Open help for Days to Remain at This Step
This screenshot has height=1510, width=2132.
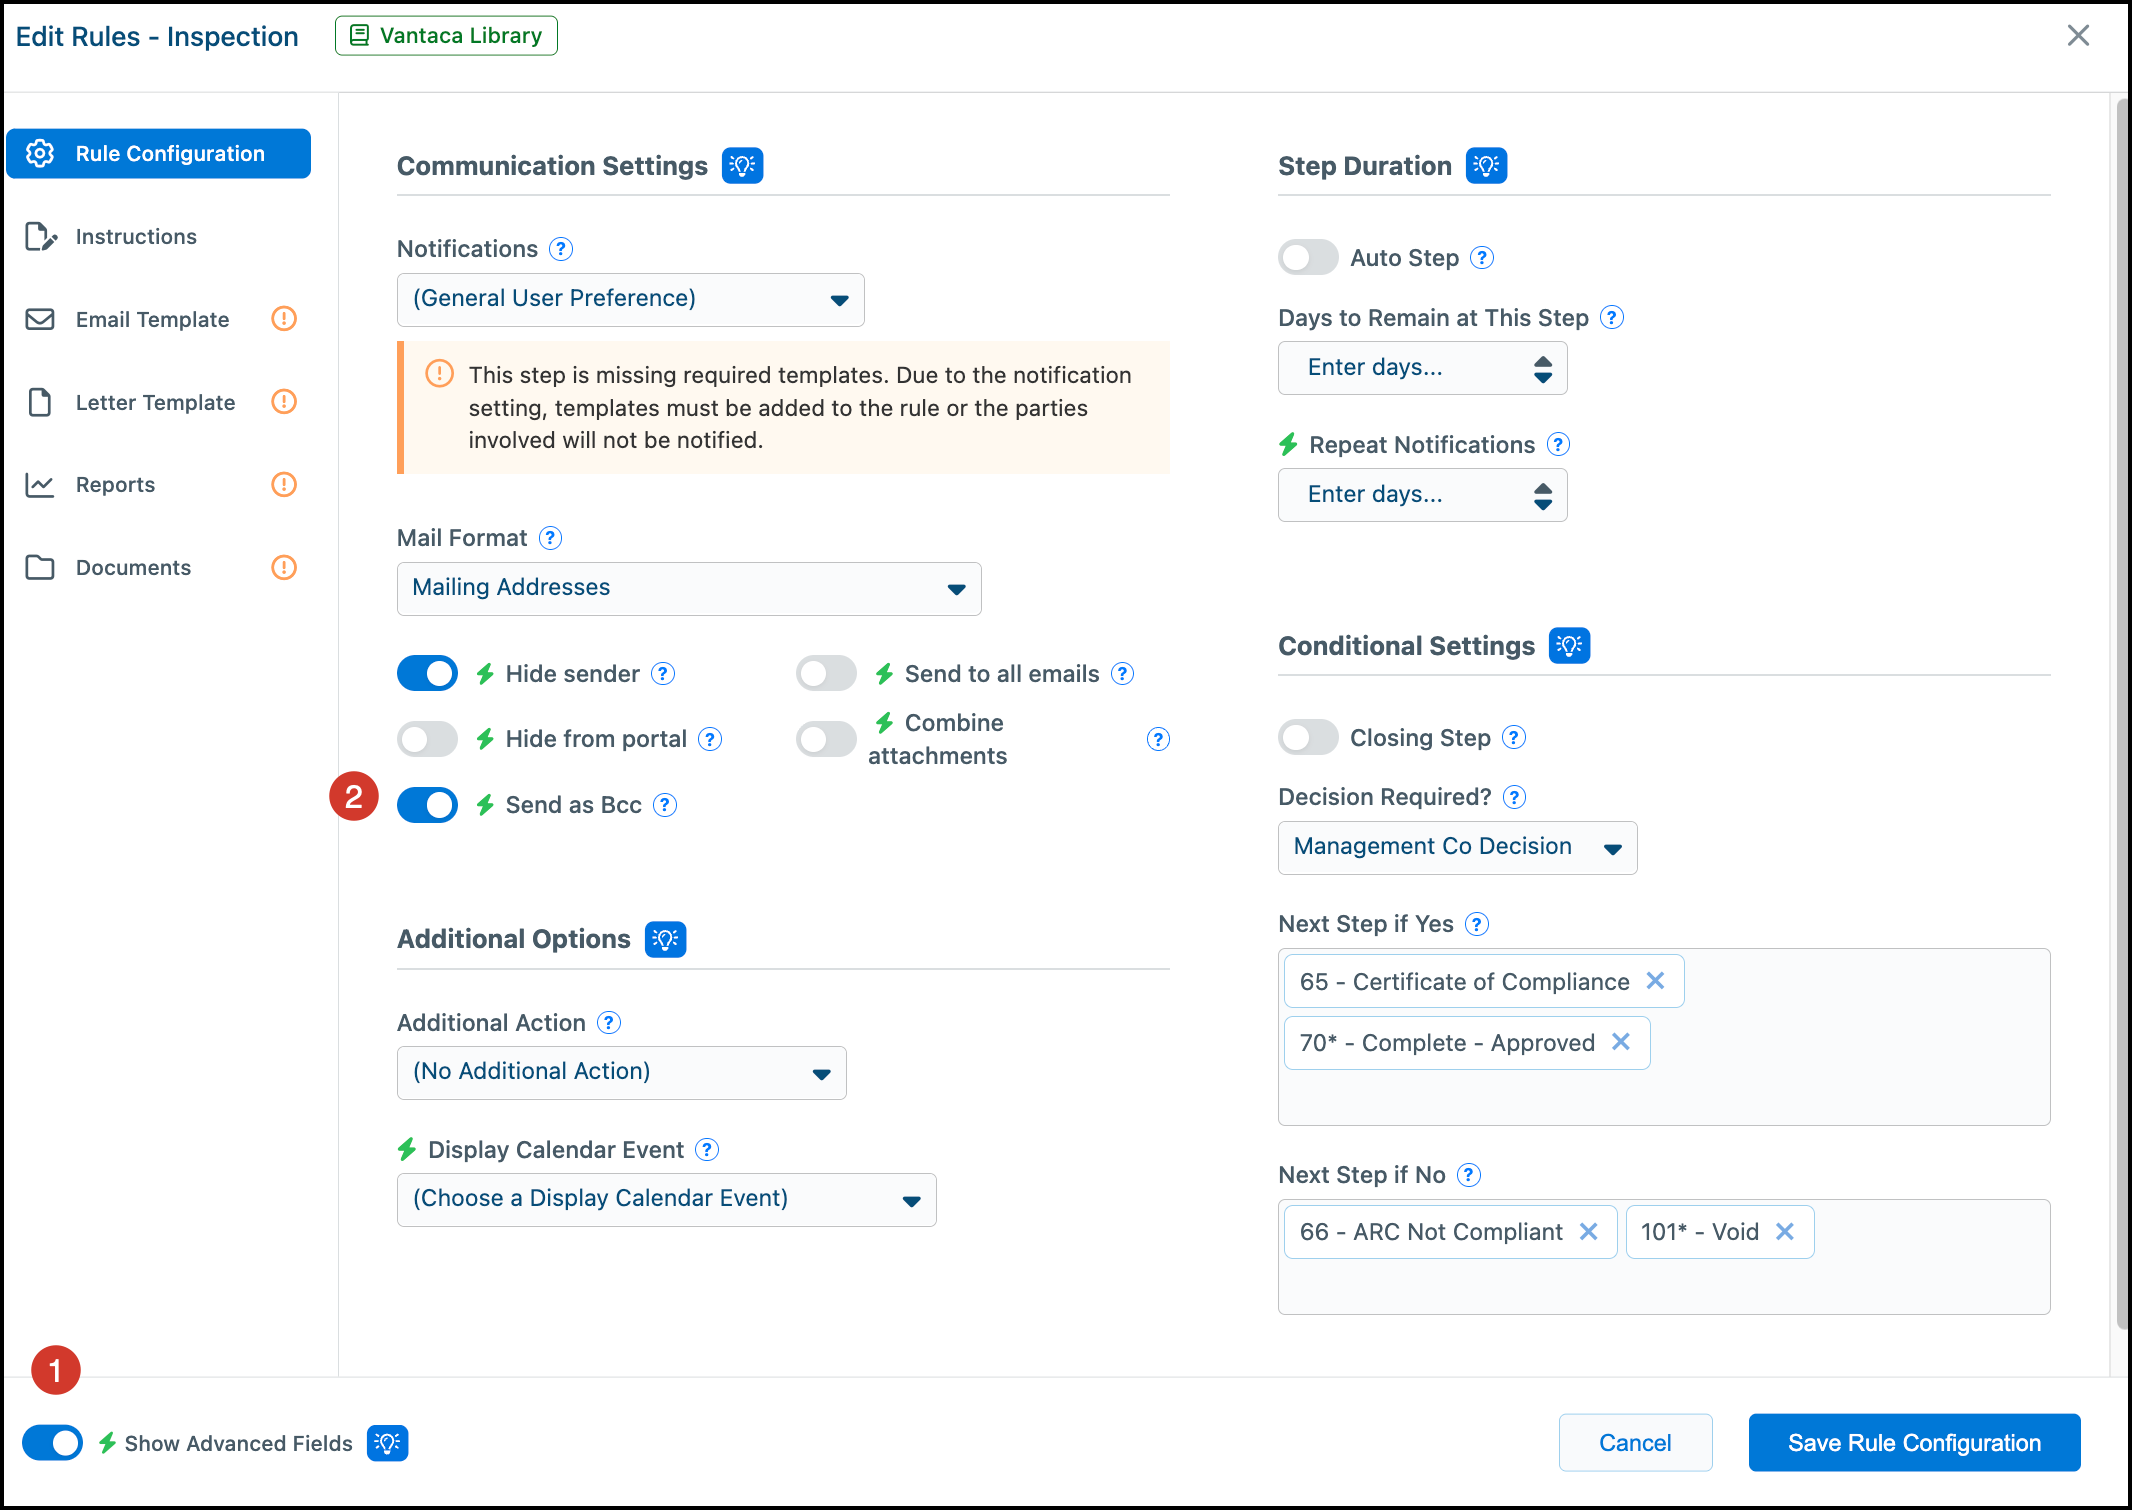[1612, 318]
